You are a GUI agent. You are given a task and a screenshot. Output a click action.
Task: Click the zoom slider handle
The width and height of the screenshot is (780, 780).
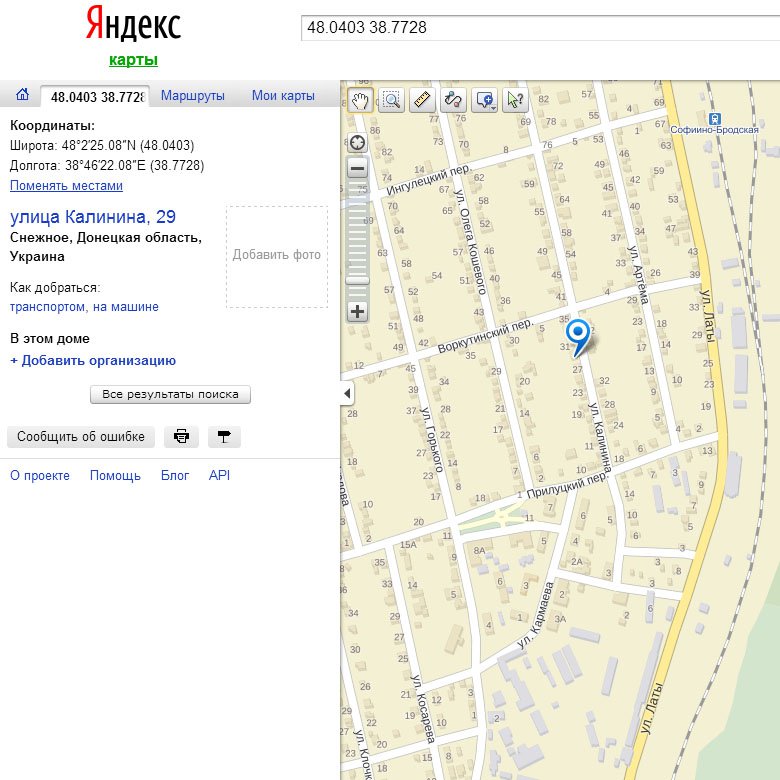tap(357, 281)
